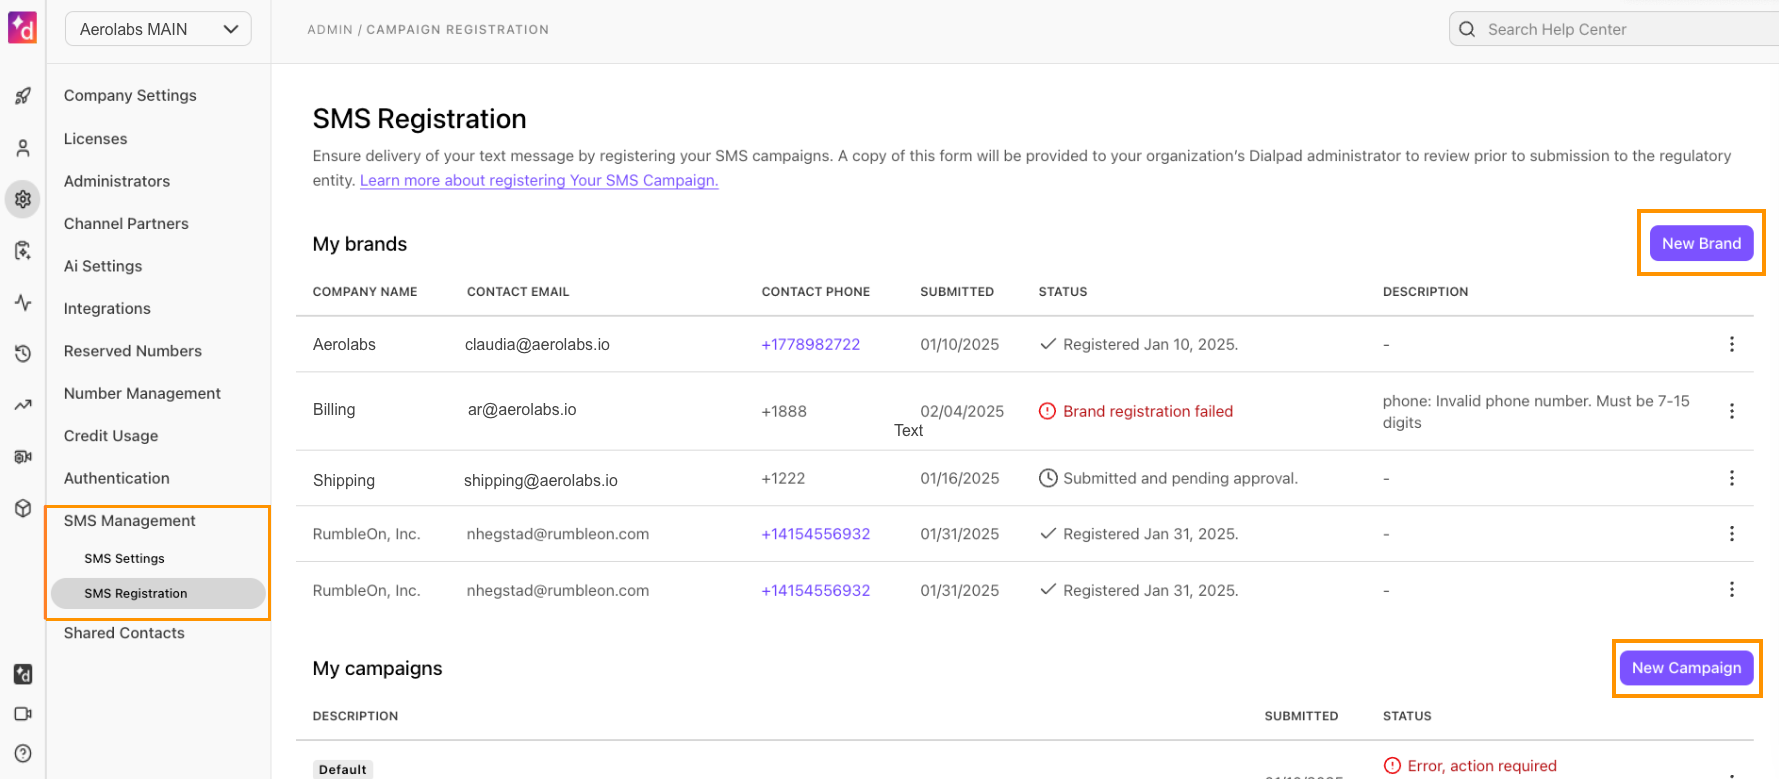1779x779 pixels.
Task: Open Company Settings
Action: (130, 95)
